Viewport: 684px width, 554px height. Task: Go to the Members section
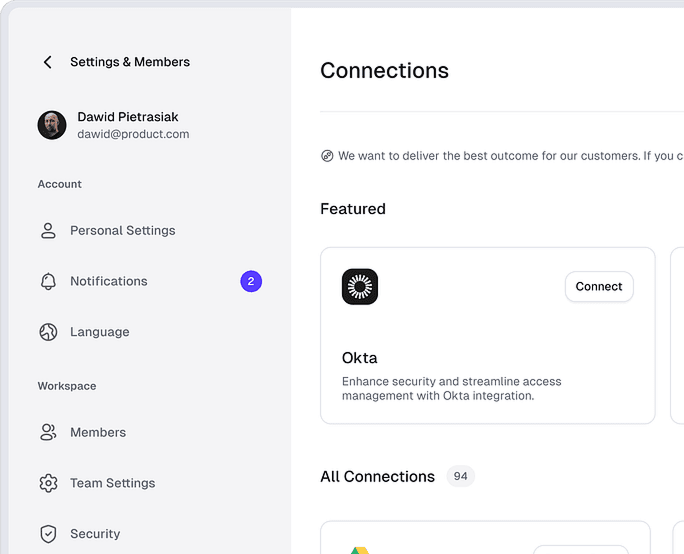(x=98, y=433)
